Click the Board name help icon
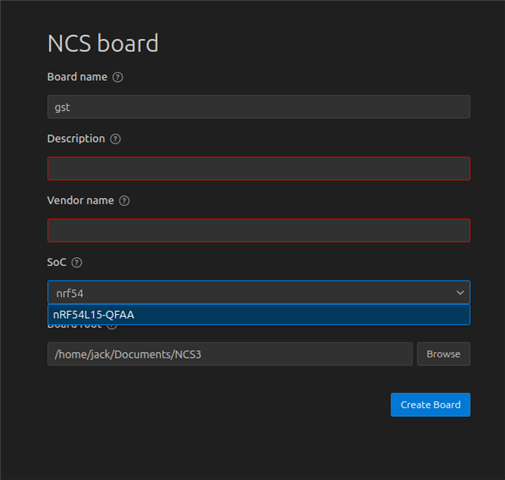 tap(118, 77)
